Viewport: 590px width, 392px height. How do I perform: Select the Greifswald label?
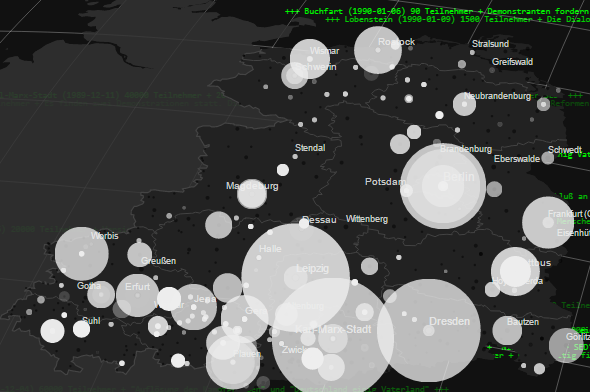pos(512,62)
